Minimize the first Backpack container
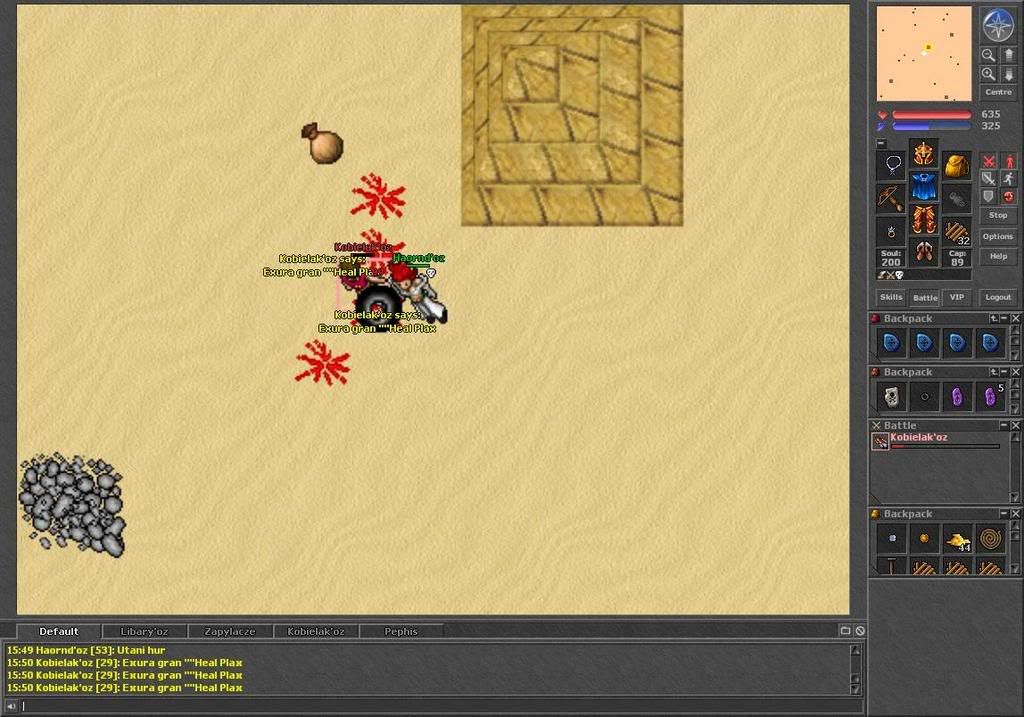This screenshot has width=1024, height=717. click(1004, 319)
